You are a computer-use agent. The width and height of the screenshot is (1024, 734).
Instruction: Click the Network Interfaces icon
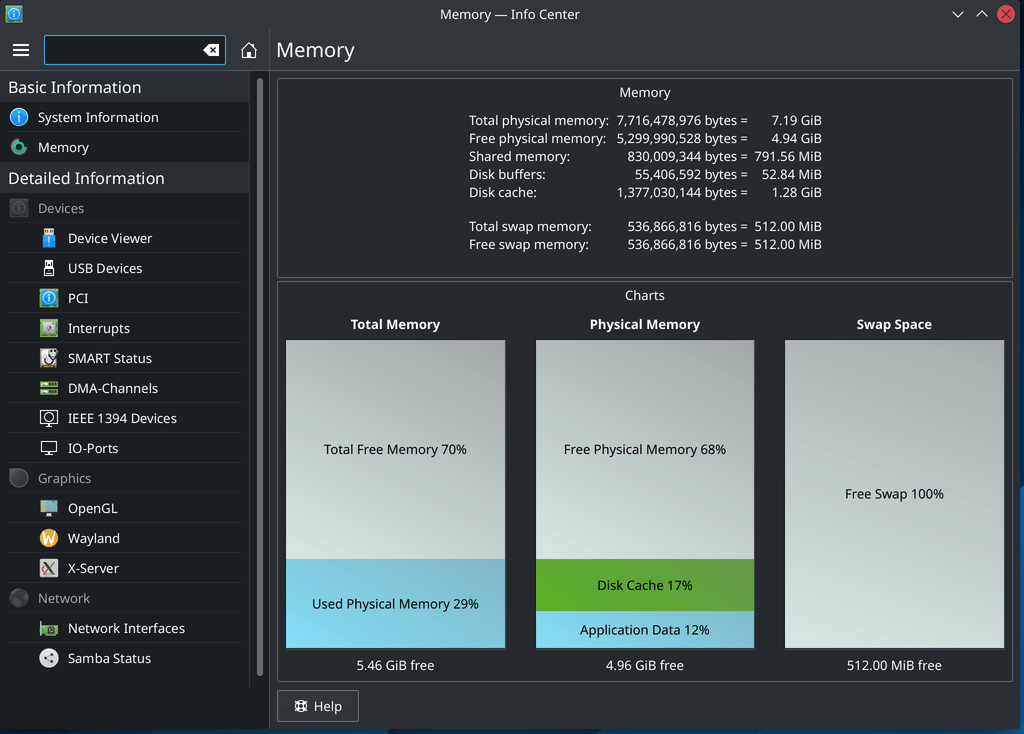pos(49,629)
